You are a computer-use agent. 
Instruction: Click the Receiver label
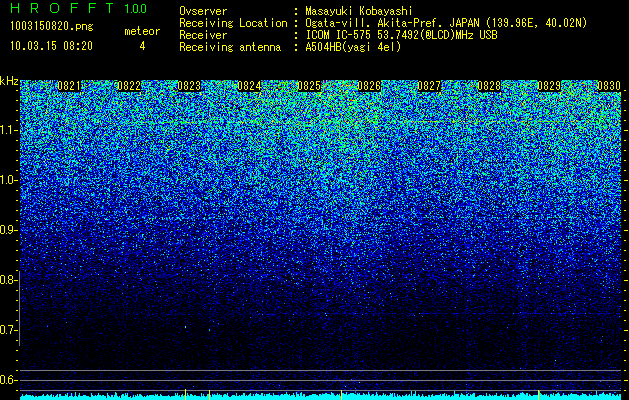point(203,35)
